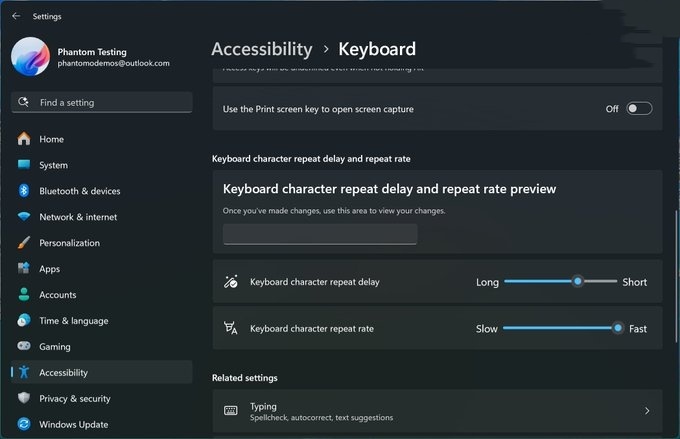The image size is (680, 439).
Task: Click the Accessibility breadcrumb link
Action: pos(262,49)
